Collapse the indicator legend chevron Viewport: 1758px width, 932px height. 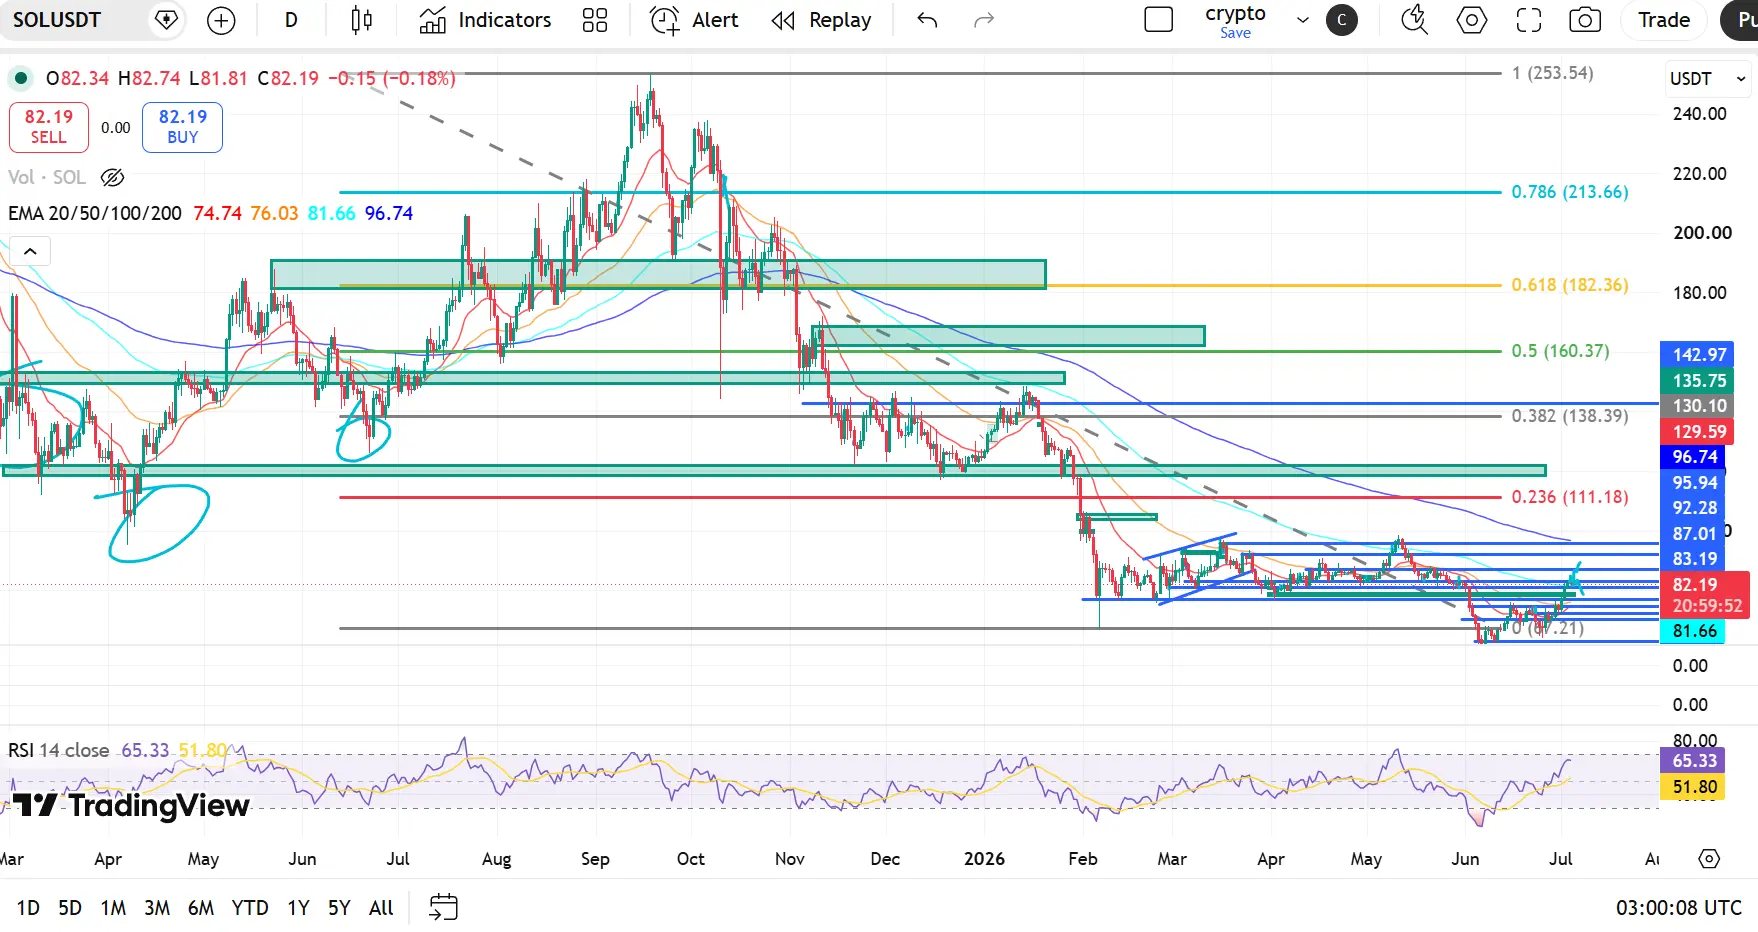coord(30,251)
